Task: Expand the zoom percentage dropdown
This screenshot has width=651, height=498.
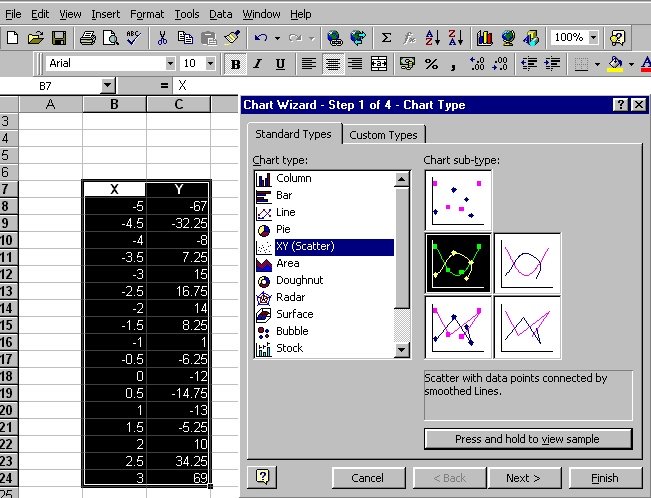Action: 594,38
